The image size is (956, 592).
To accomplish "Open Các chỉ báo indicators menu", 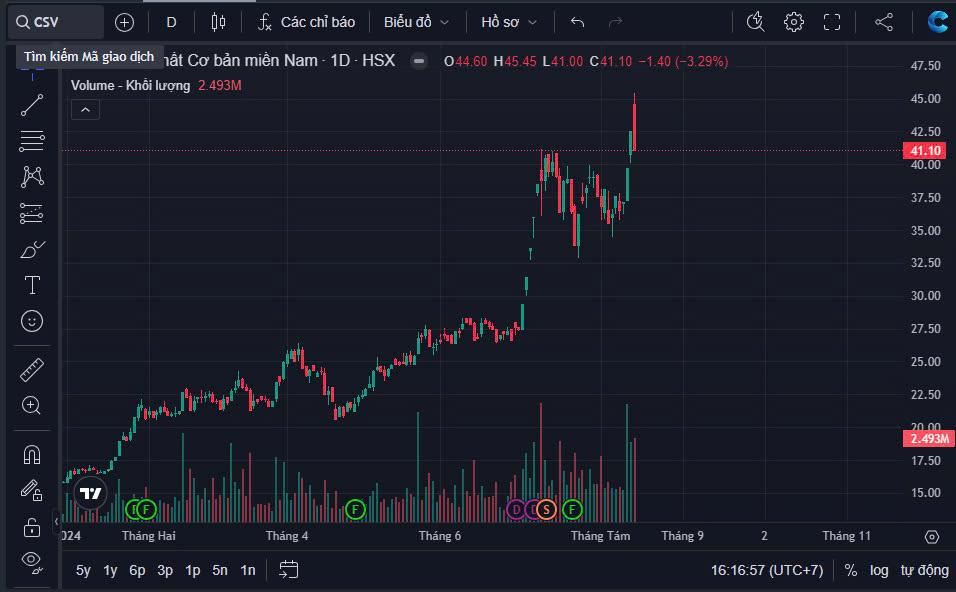I will pyautogui.click(x=306, y=22).
